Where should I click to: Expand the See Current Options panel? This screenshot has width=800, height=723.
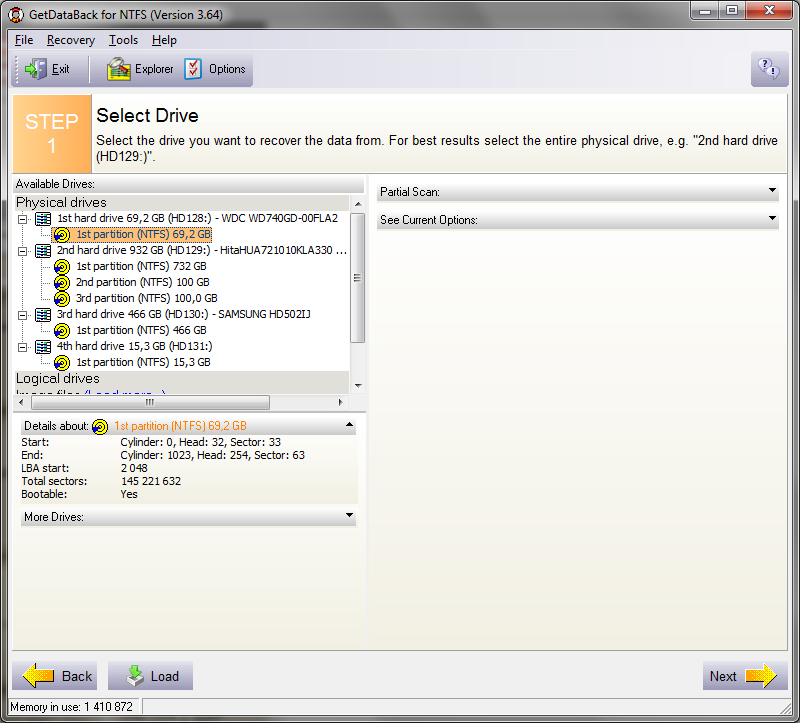point(772,218)
